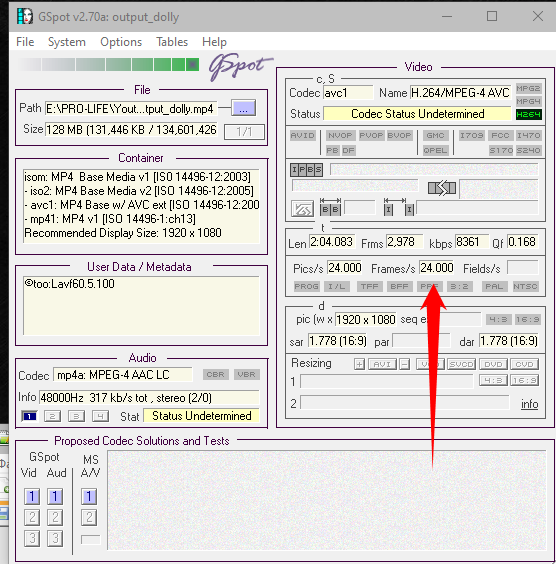Viewport: 556px width, 564px height.
Task: Open the File menu
Action: tap(25, 42)
